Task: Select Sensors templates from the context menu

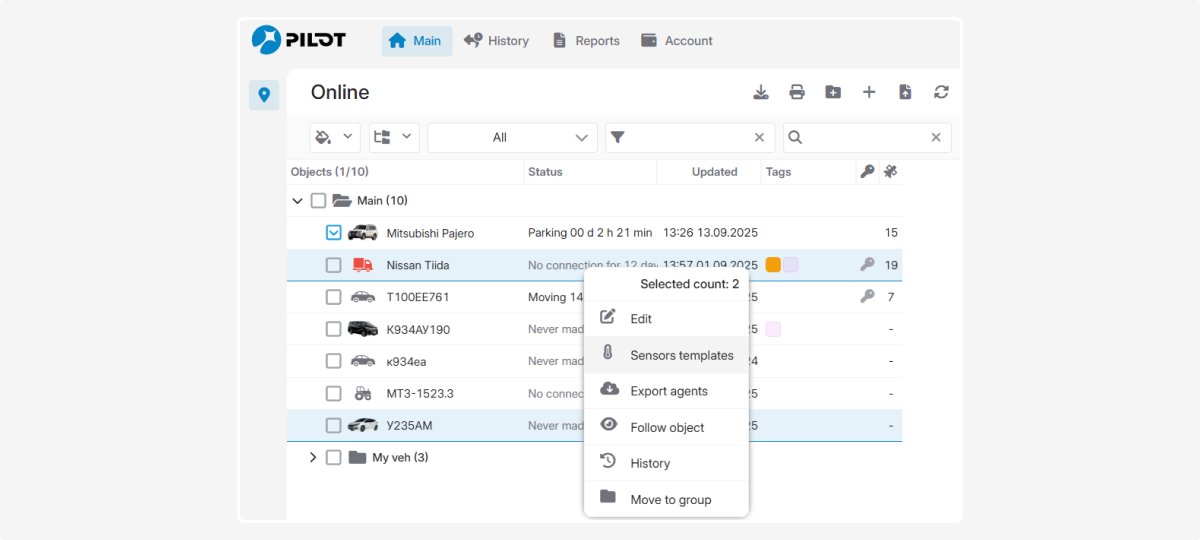Action: pos(681,355)
